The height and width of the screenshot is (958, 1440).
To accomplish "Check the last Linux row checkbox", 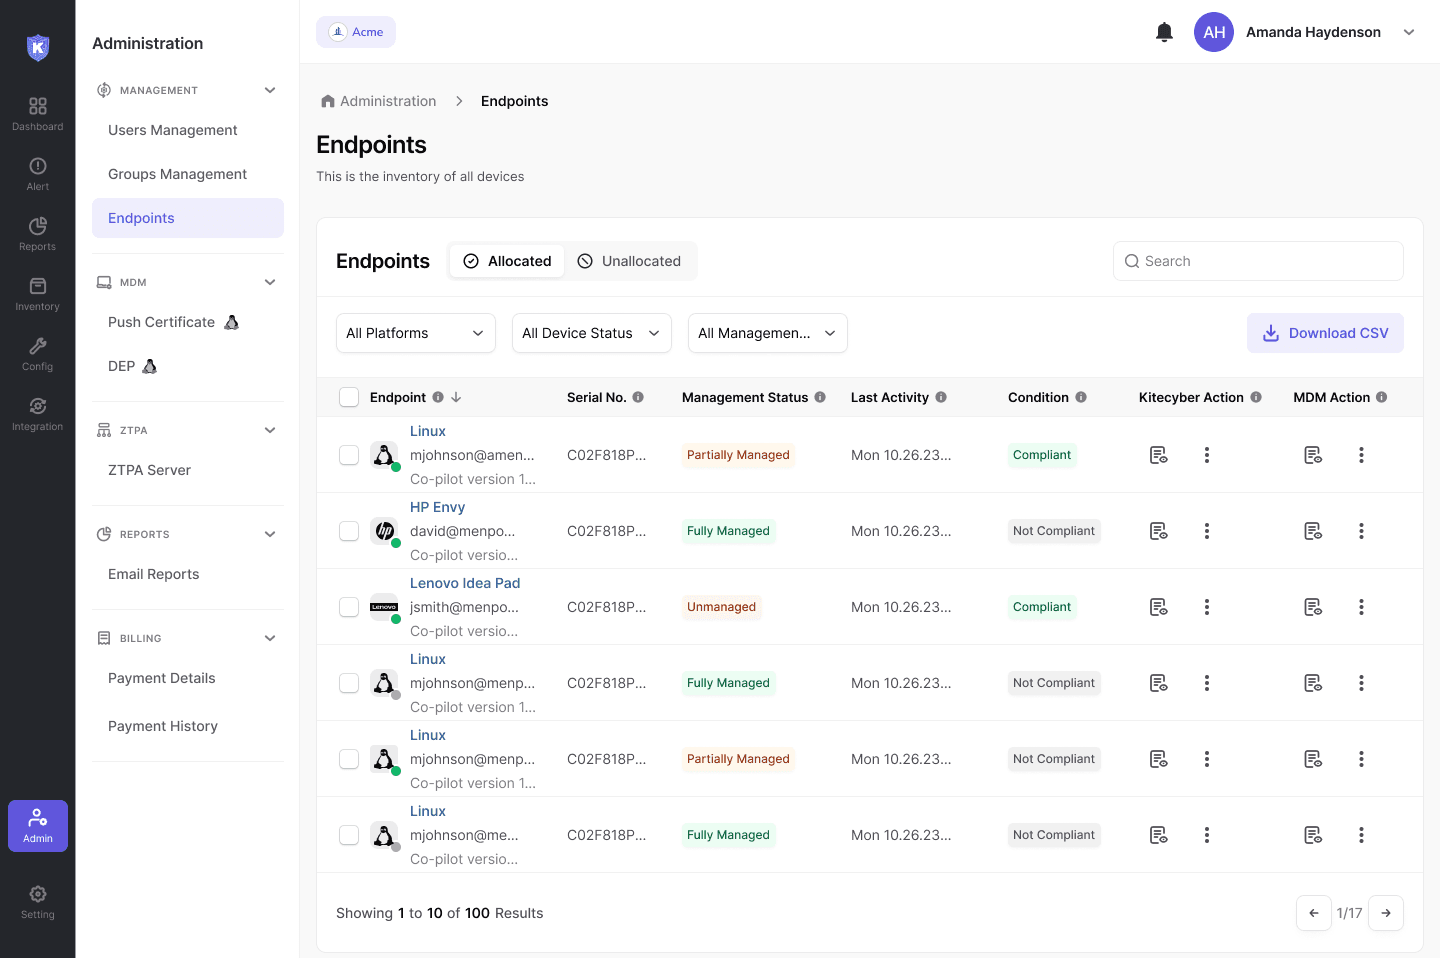I will point(349,835).
